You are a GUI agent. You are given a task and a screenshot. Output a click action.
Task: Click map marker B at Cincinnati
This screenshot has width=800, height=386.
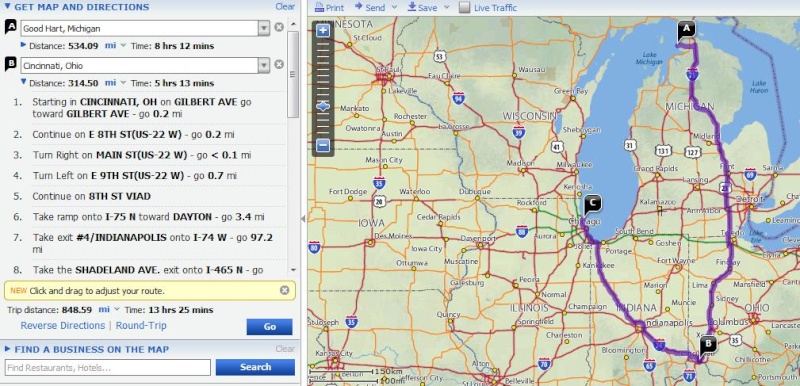pyautogui.click(x=708, y=345)
